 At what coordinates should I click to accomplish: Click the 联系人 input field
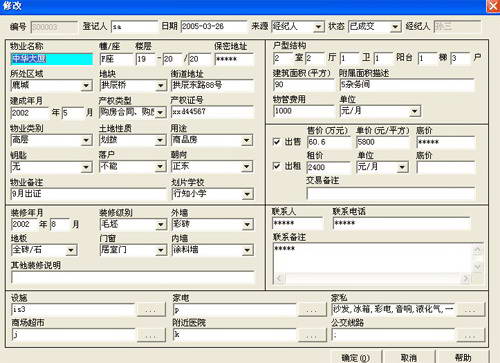298,223
